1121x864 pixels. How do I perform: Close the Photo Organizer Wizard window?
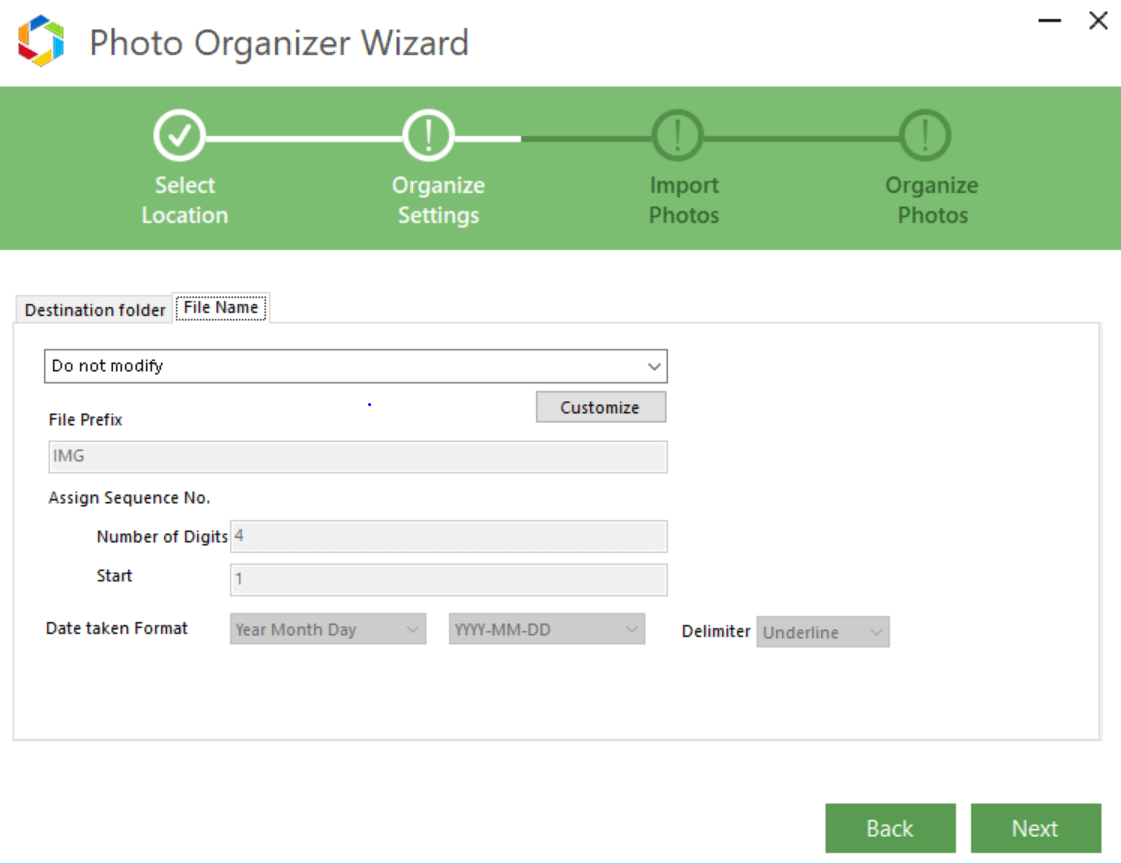pos(1098,21)
